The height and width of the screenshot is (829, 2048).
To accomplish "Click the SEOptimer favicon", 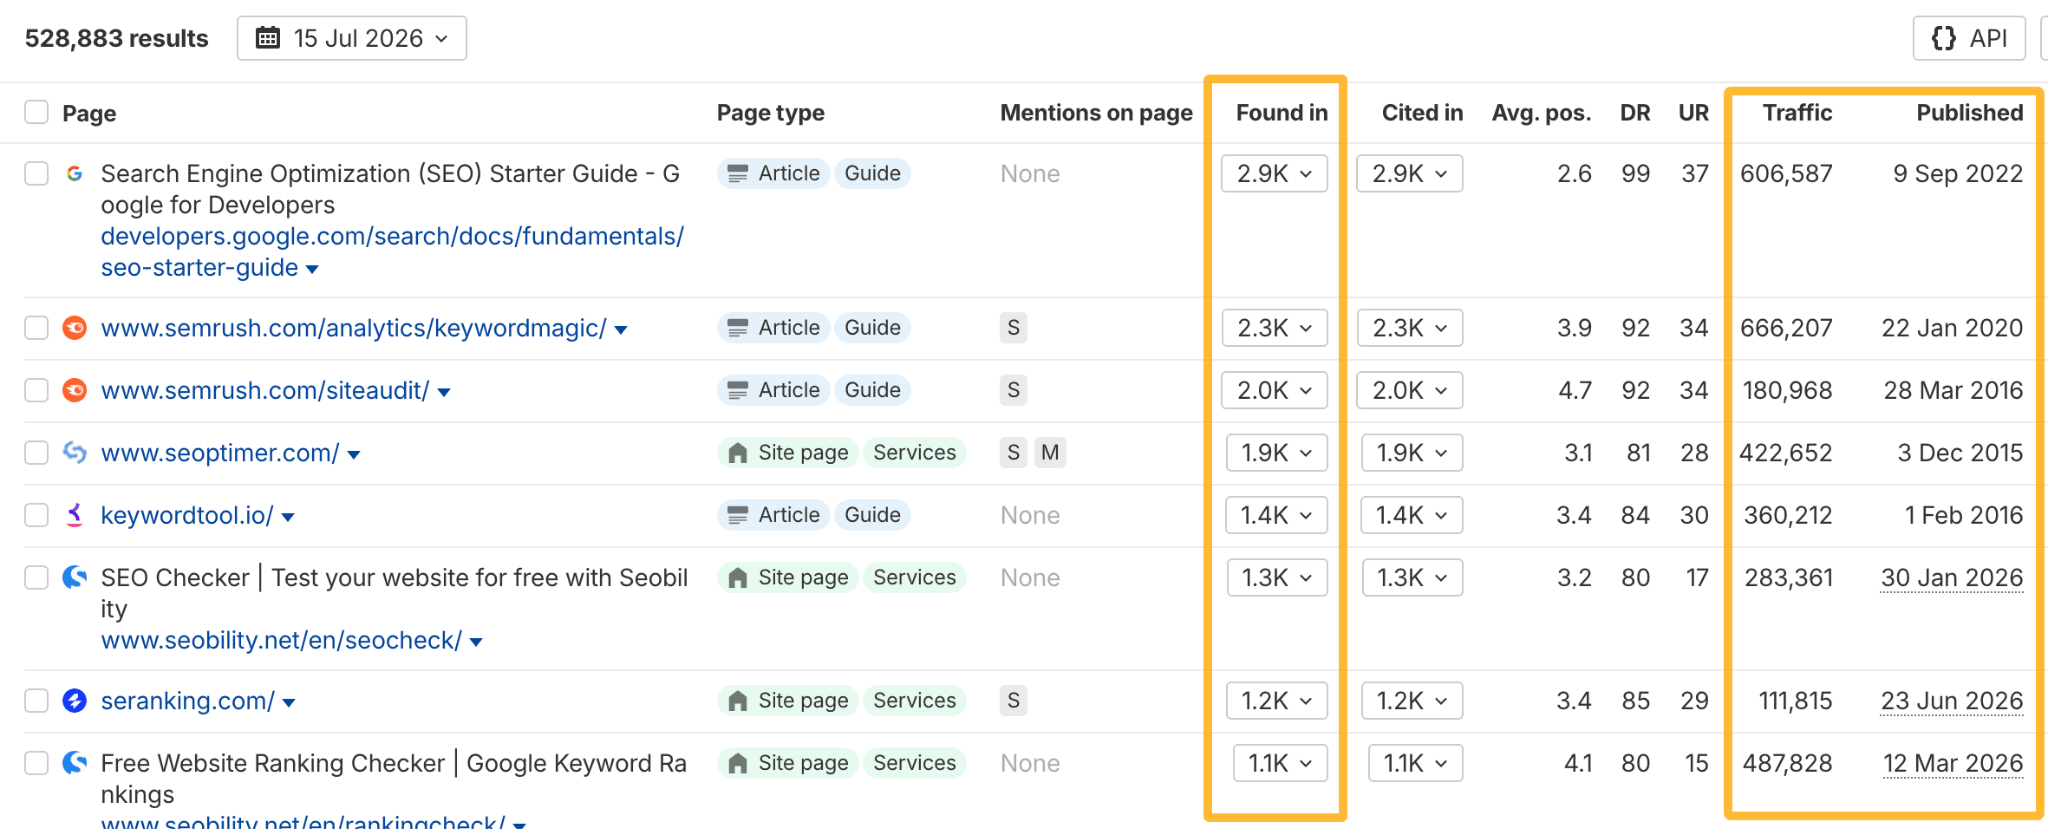I will (74, 453).
